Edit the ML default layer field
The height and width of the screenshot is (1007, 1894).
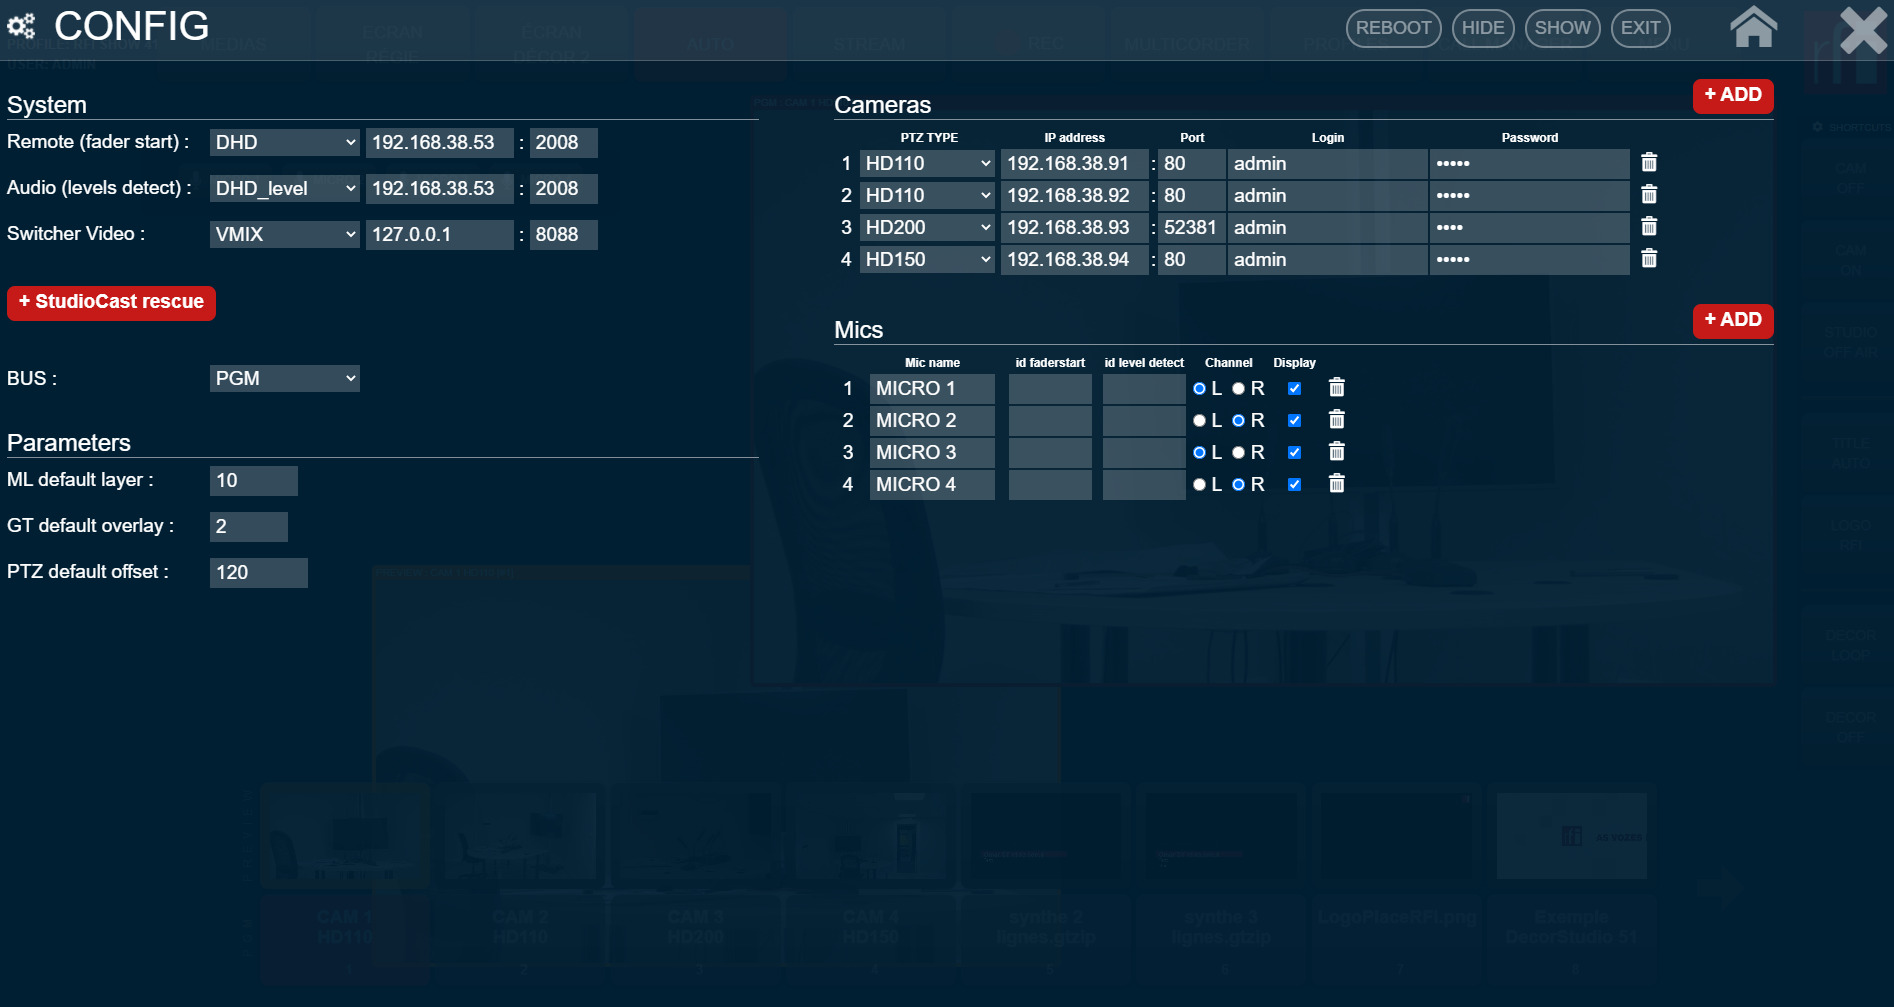point(253,480)
